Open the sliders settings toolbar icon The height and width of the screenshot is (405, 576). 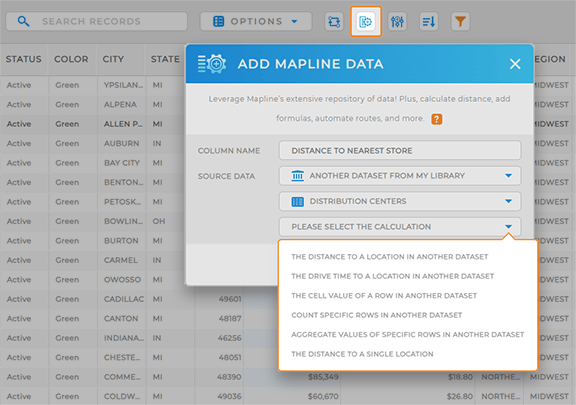click(397, 22)
